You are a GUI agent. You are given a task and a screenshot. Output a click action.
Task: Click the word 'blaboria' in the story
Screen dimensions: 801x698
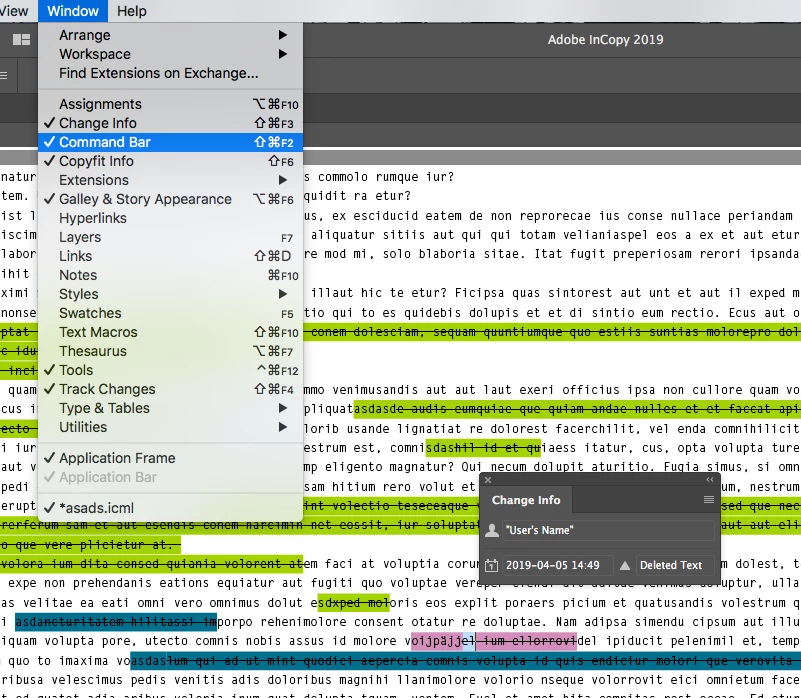click(x=447, y=254)
